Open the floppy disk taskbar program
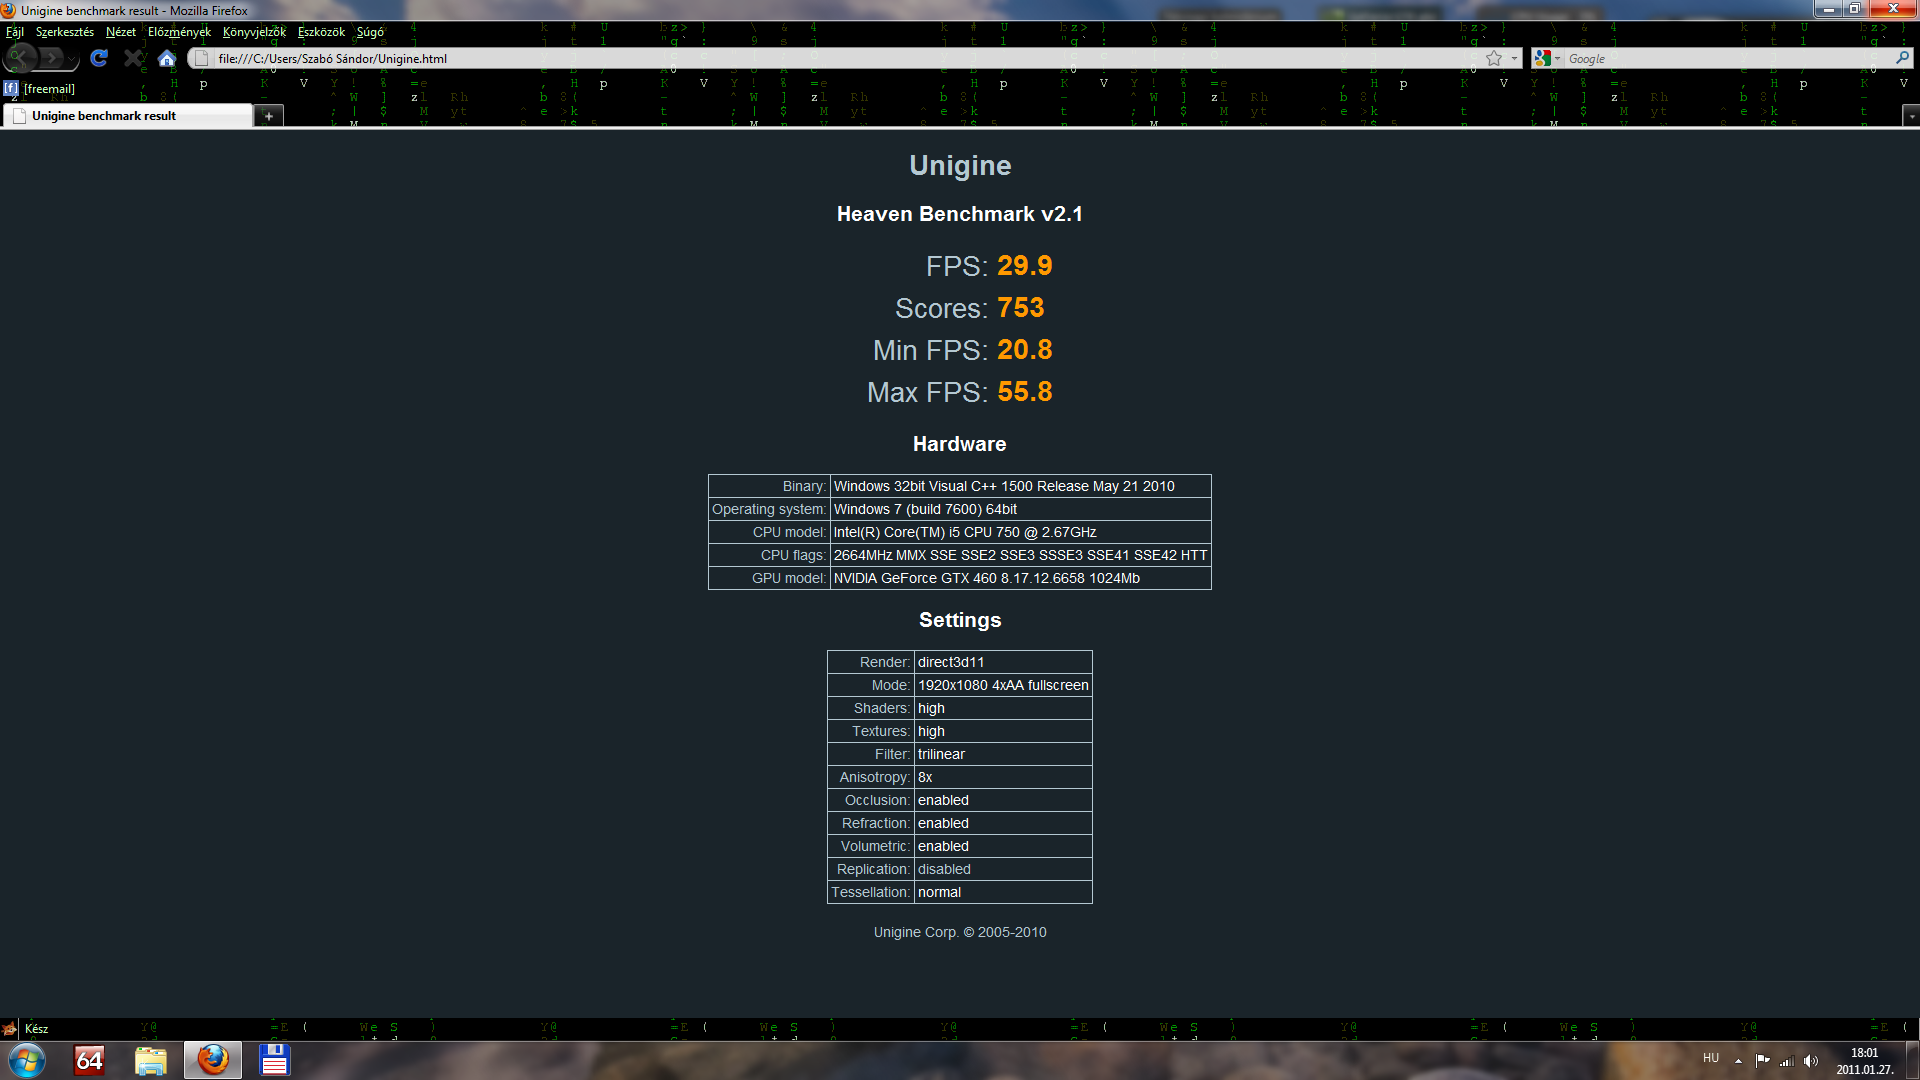 pyautogui.click(x=275, y=1060)
